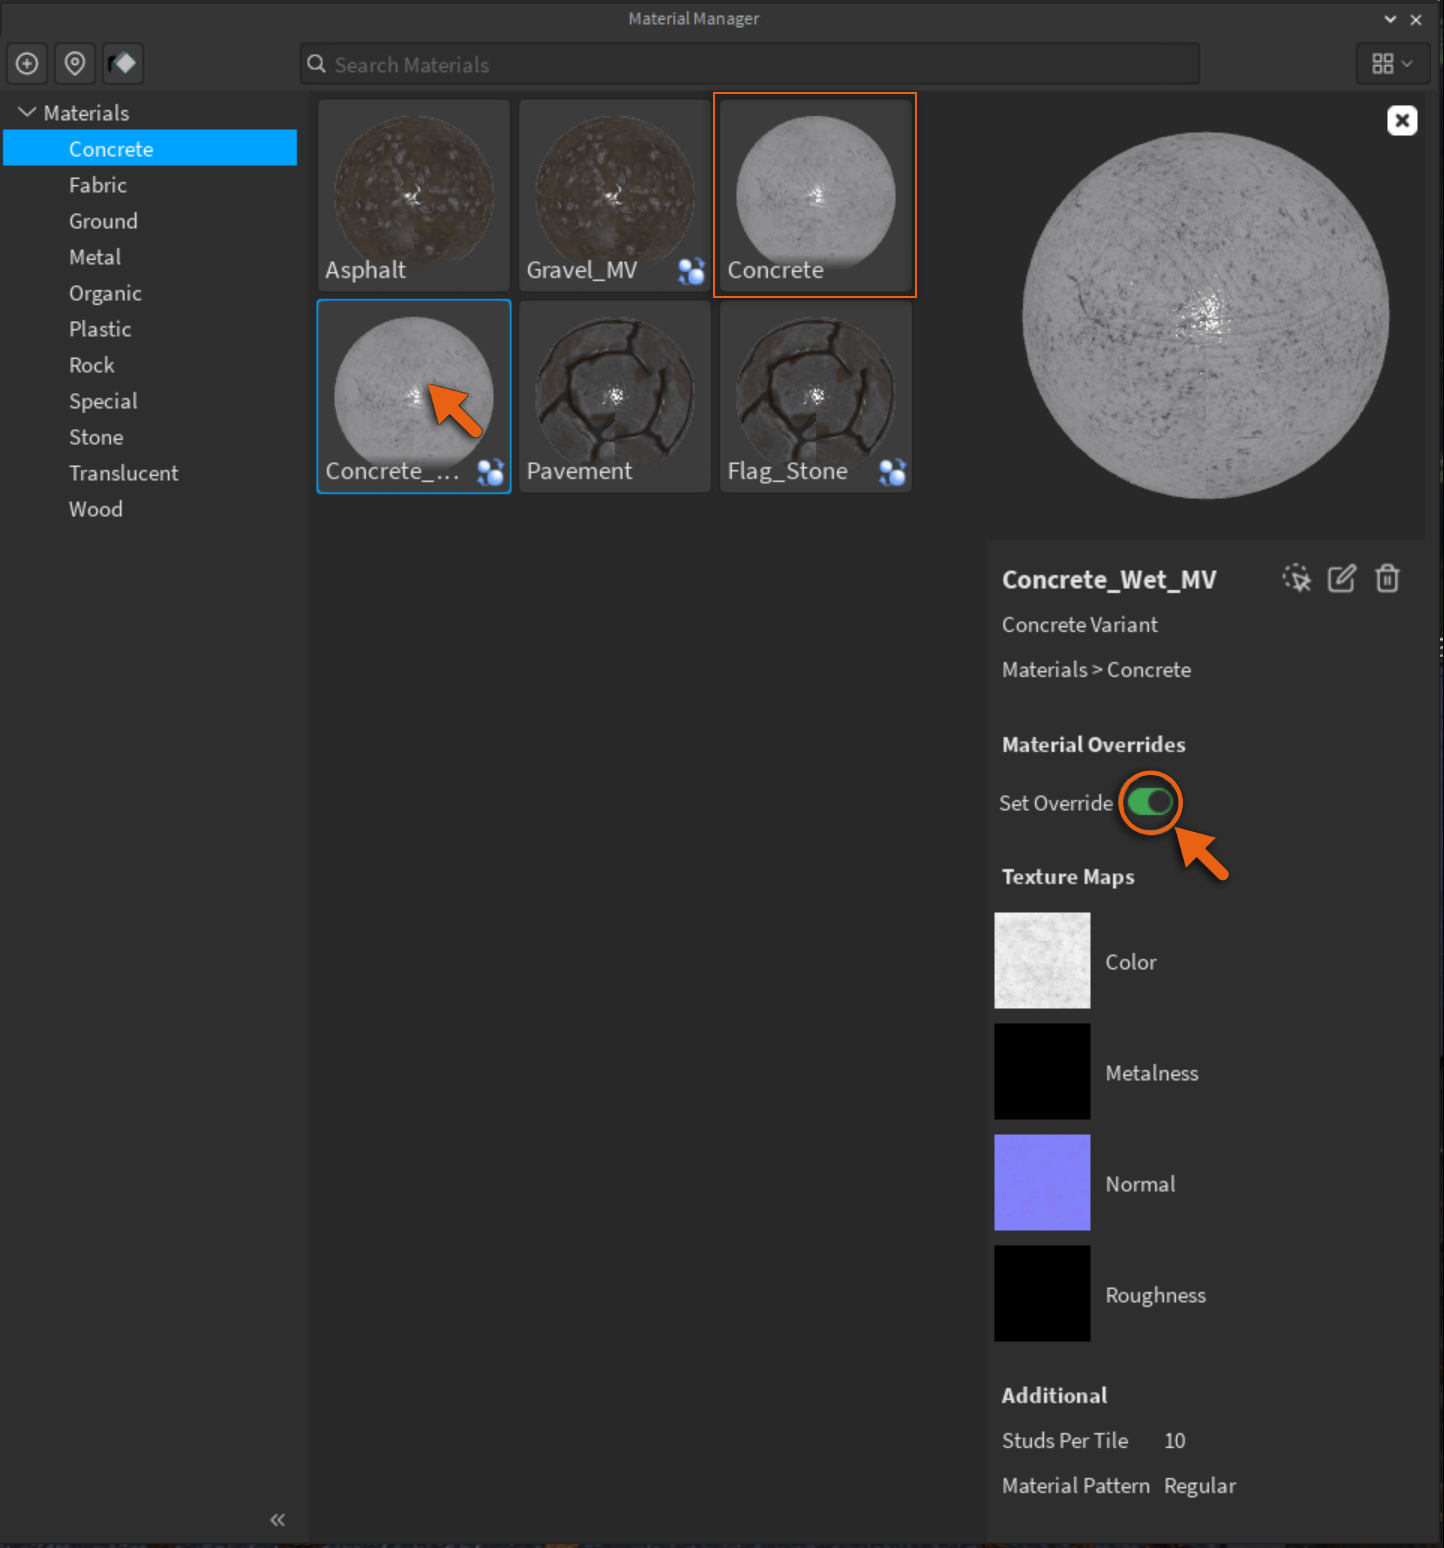Open the grid view type dropdown
The image size is (1444, 1548).
(x=1392, y=64)
